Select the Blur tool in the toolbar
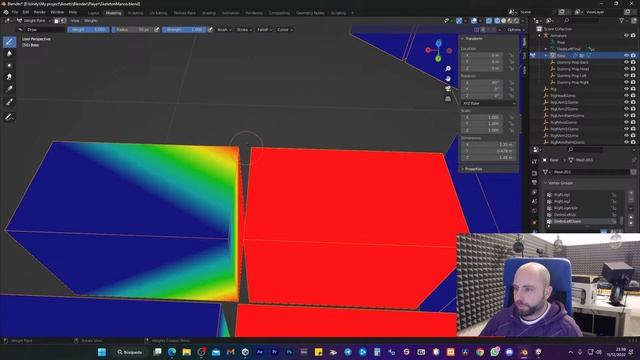The image size is (640, 360). pyautogui.click(x=9, y=53)
